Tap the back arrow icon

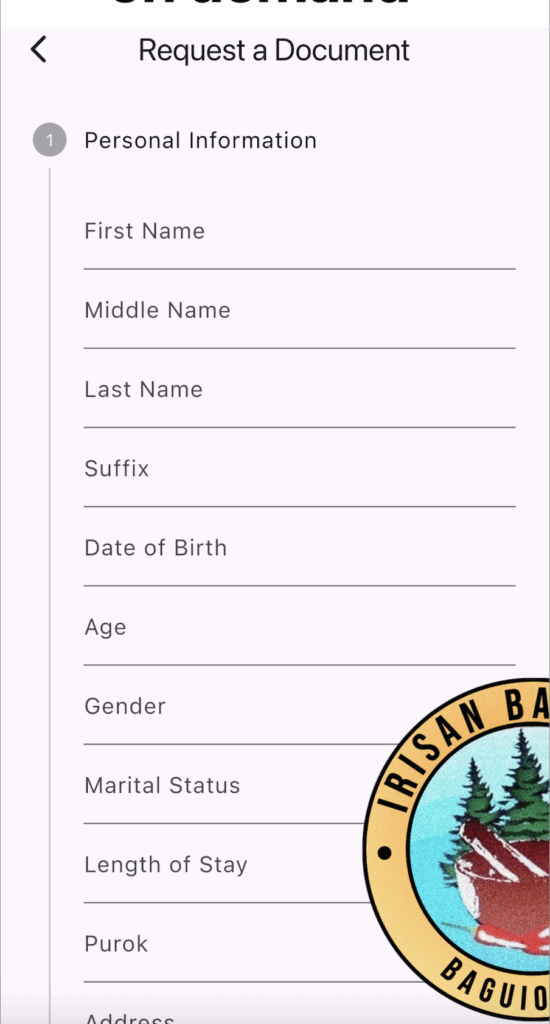39,50
